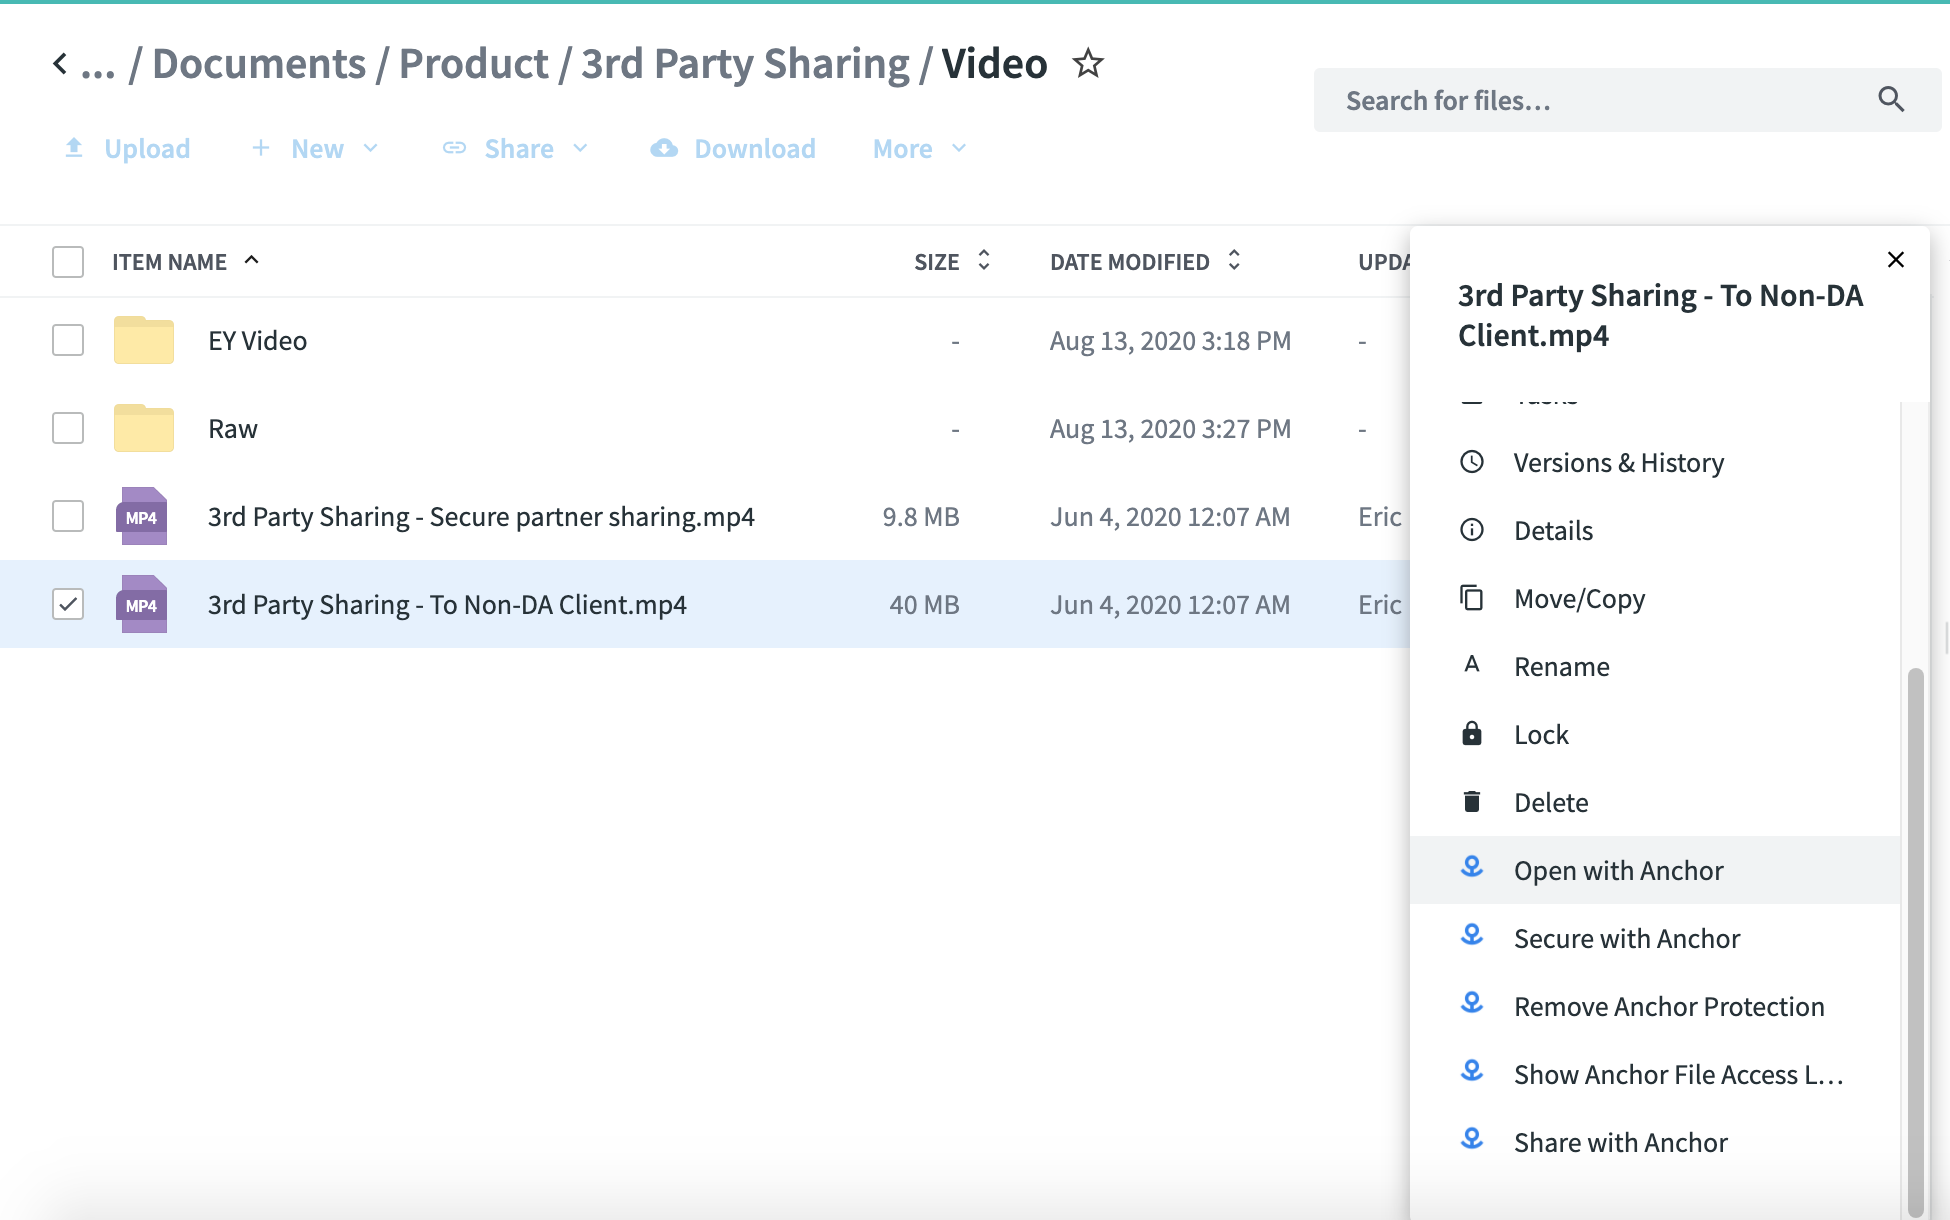
Task: Click the Delete trash icon
Action: 1471,802
